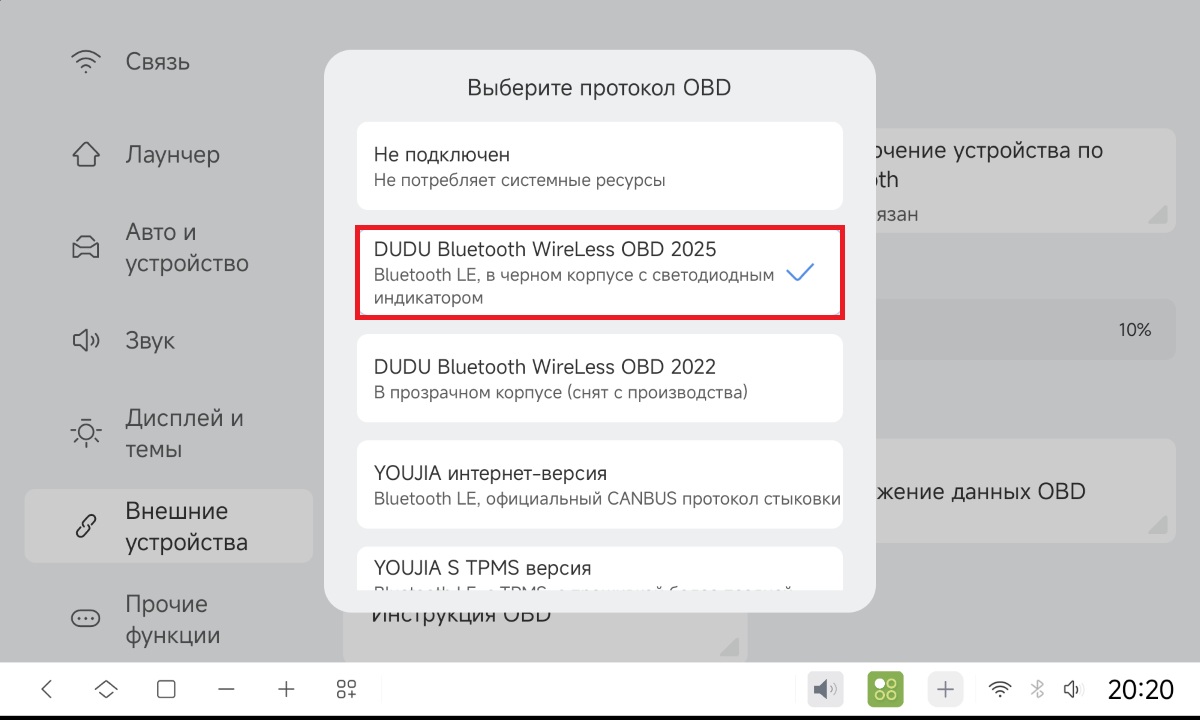
Task: Tap the Wi-Fi status icon in system tray
Action: (x=999, y=689)
